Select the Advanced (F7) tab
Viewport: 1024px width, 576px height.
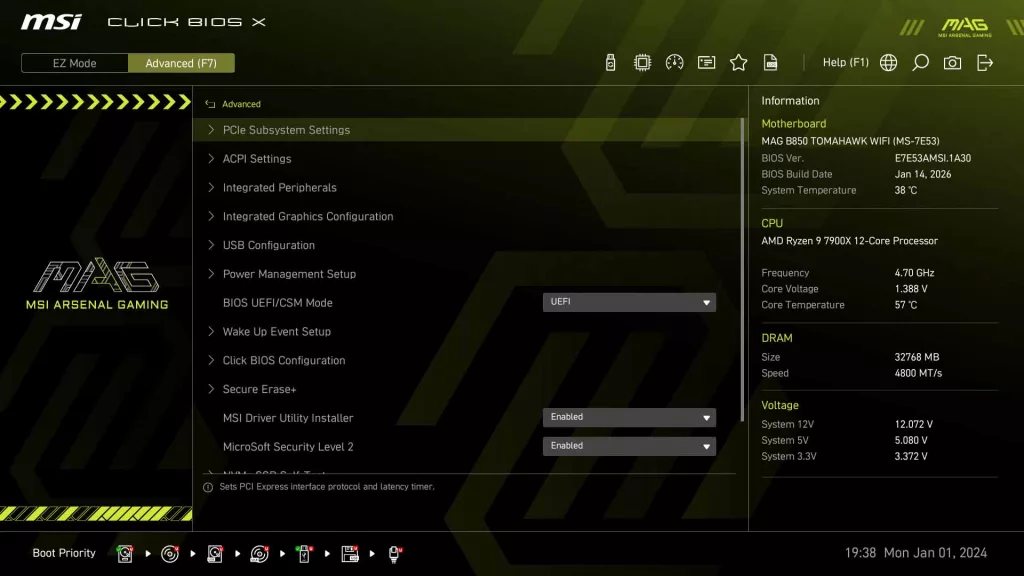pyautogui.click(x=181, y=62)
